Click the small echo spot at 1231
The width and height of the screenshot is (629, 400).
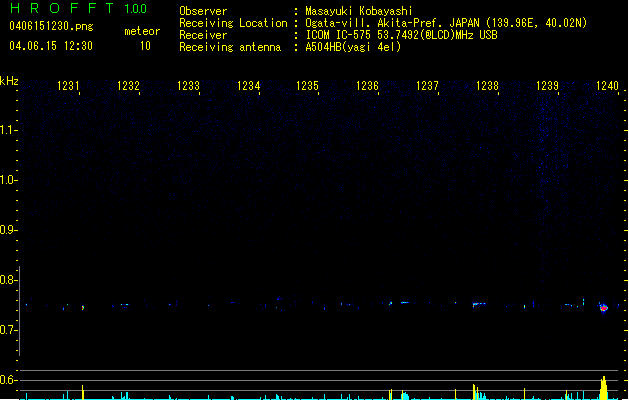coord(83,308)
